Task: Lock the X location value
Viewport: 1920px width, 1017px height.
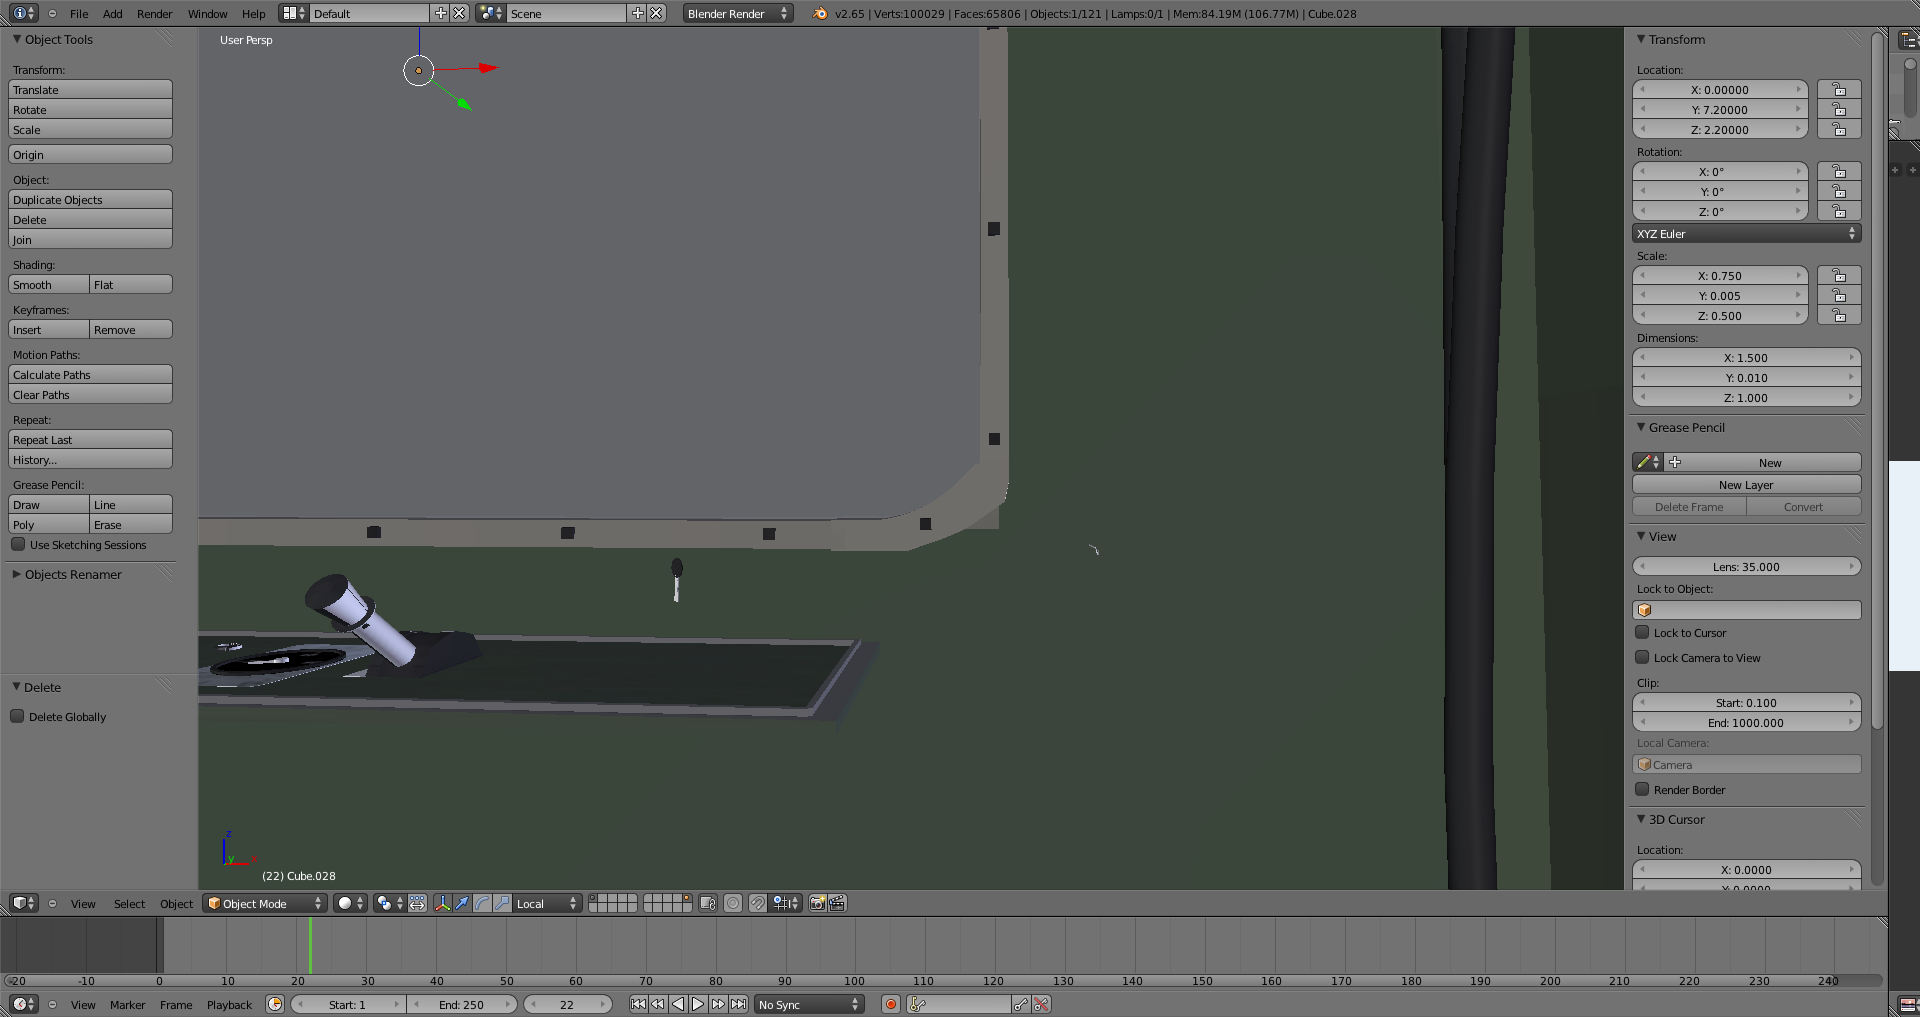Action: [1838, 90]
